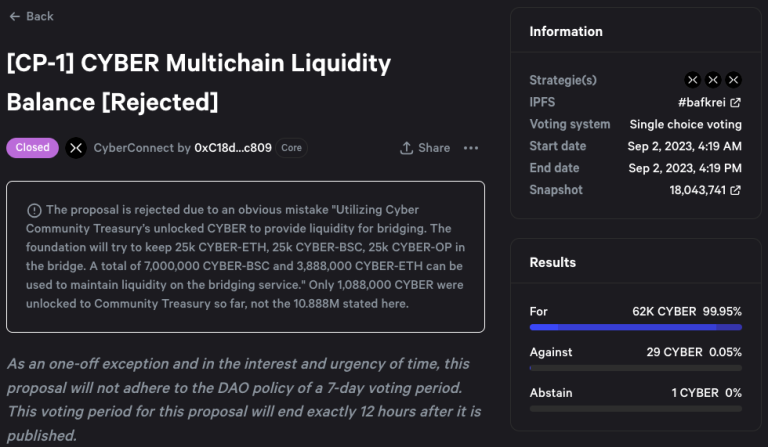Screen dimensions: 768x447
Task: Click the Closed status badge
Action: [32, 148]
